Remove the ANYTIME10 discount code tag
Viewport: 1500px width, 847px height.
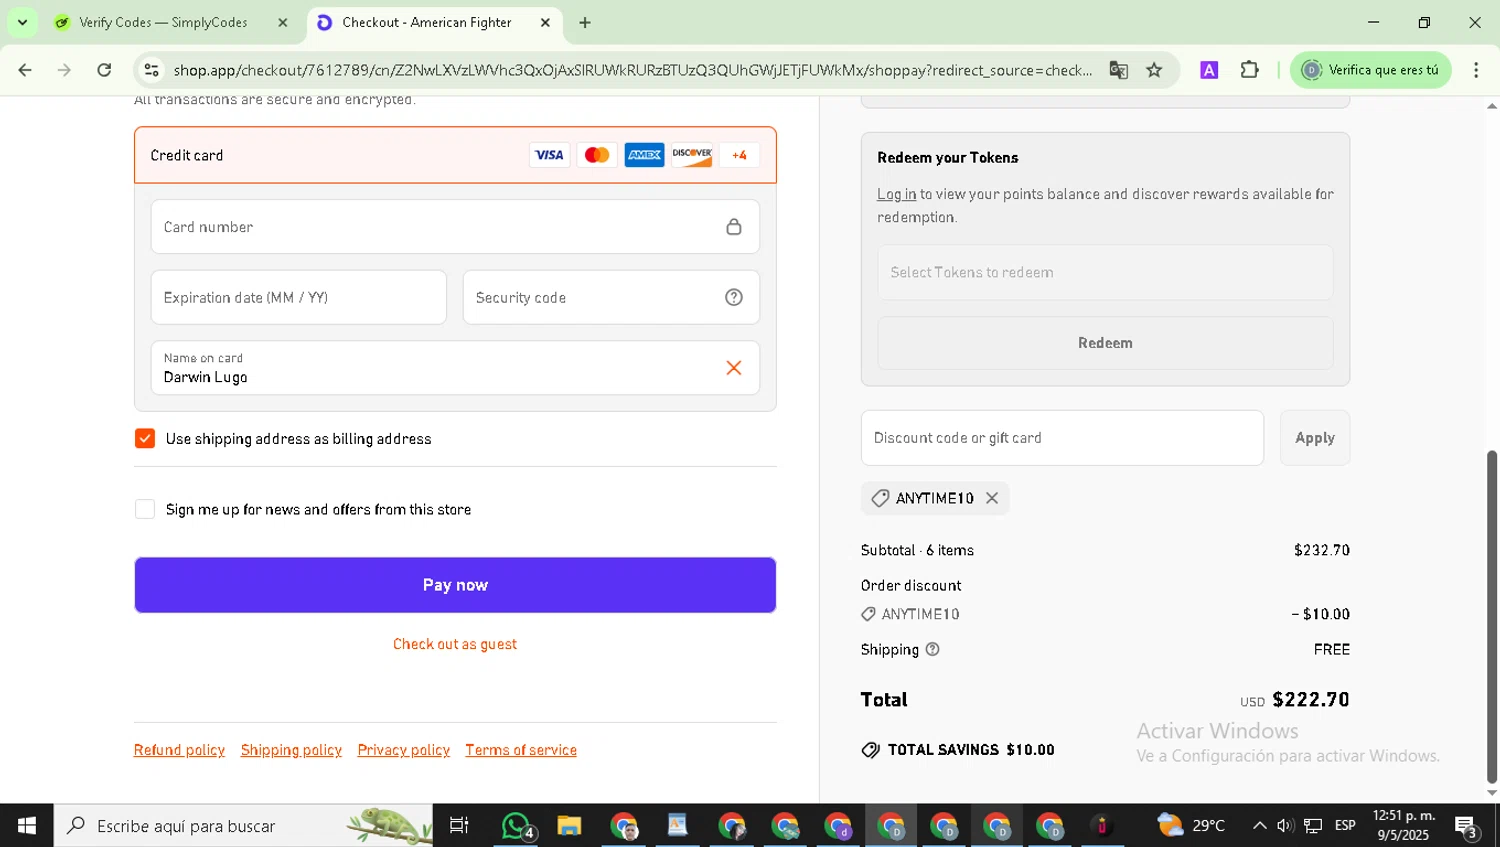[992, 498]
